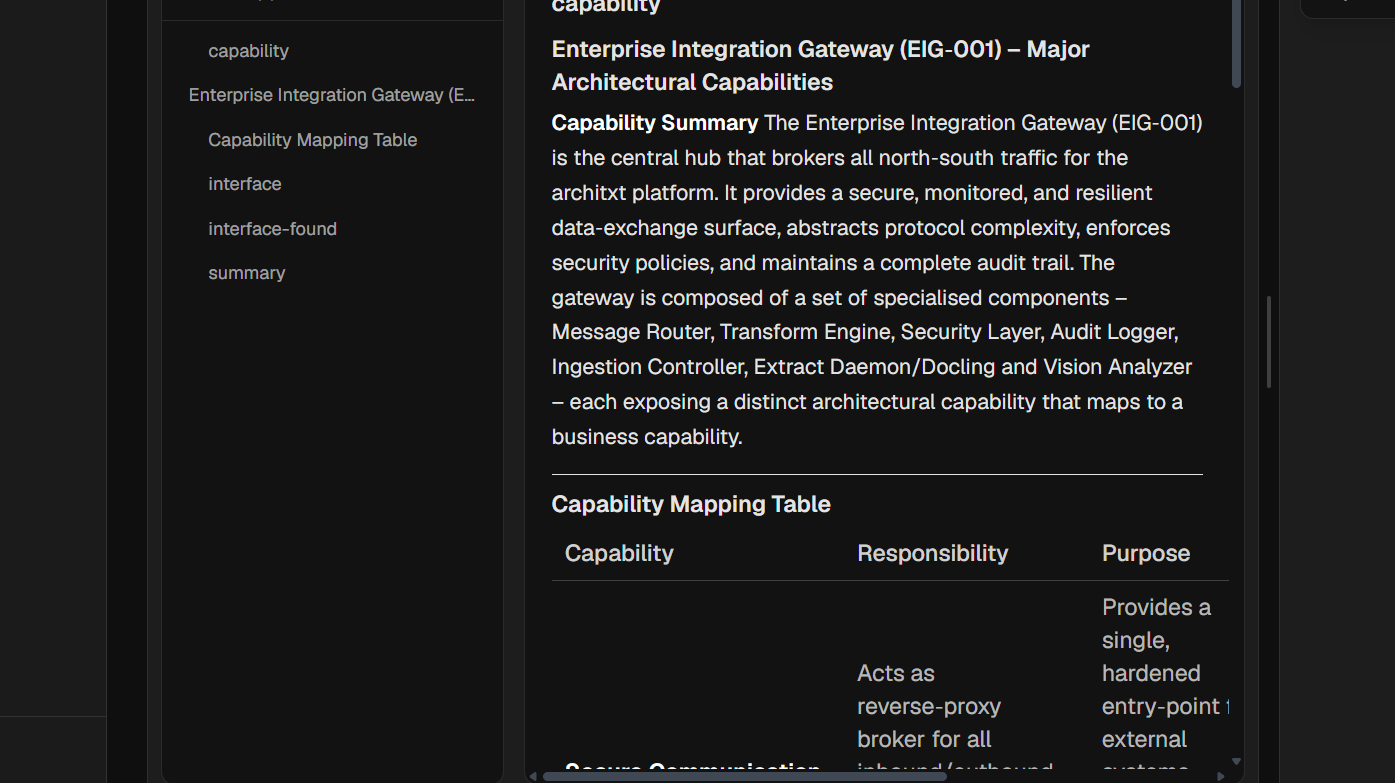Click the horizontal scrollbar left arrow

tap(533, 776)
